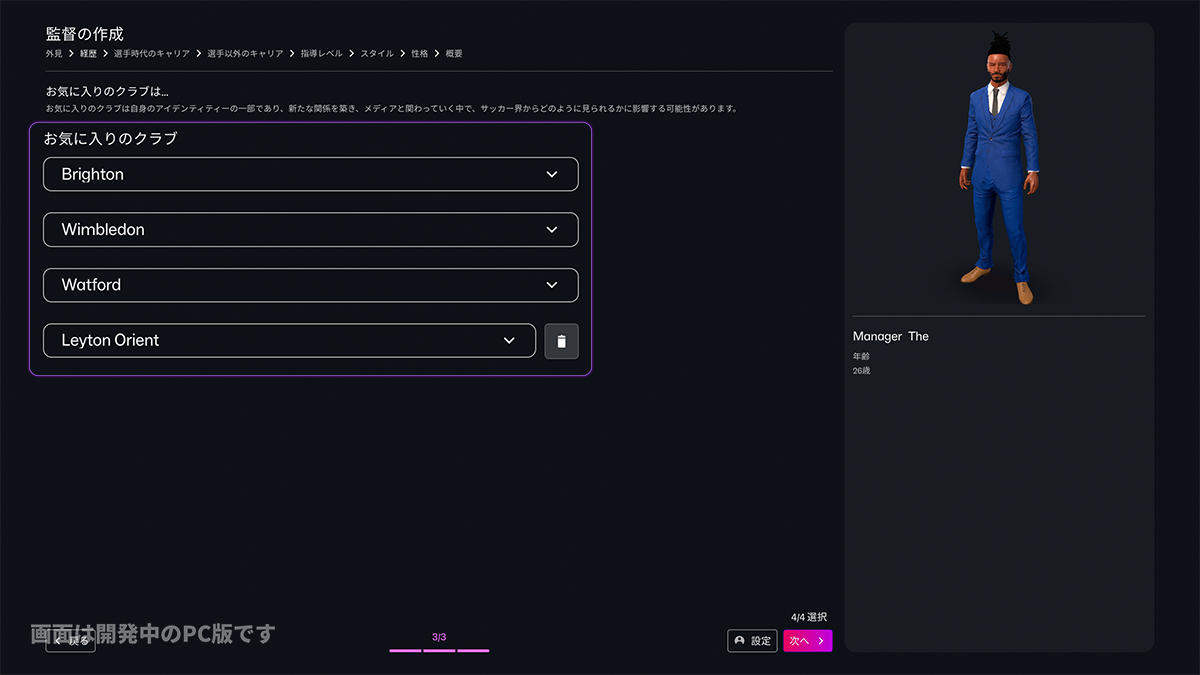The image size is (1200, 675).
Task: Click the 戻る back button
Action: [x=71, y=641]
